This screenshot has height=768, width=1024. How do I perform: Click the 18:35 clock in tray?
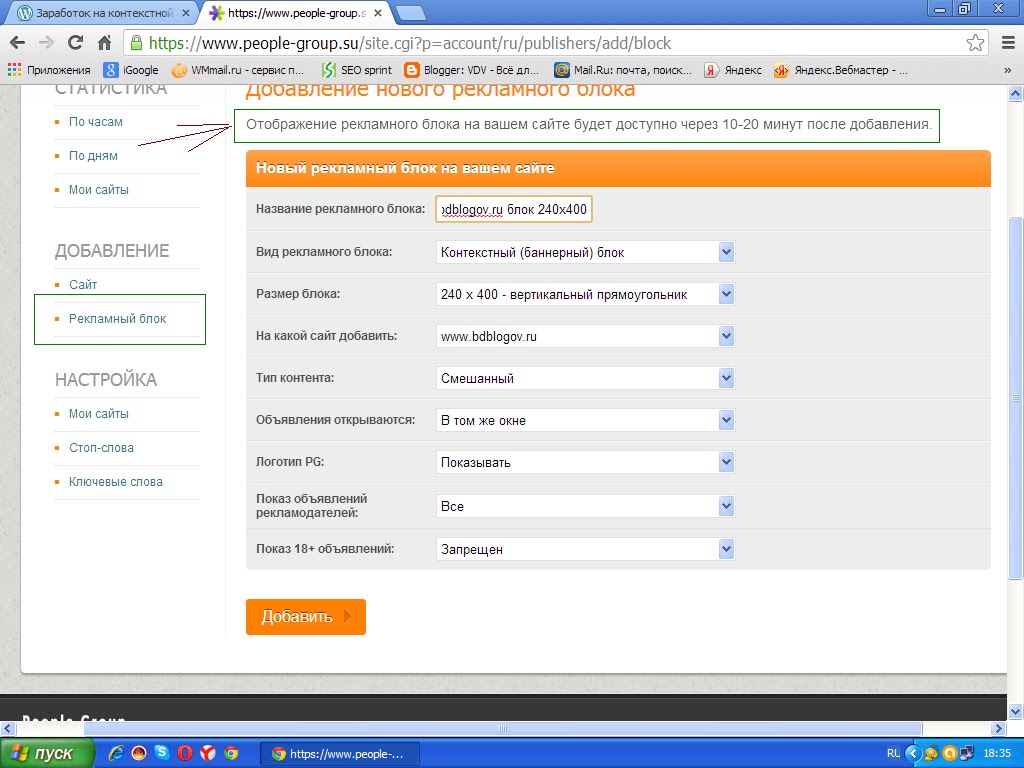(997, 753)
